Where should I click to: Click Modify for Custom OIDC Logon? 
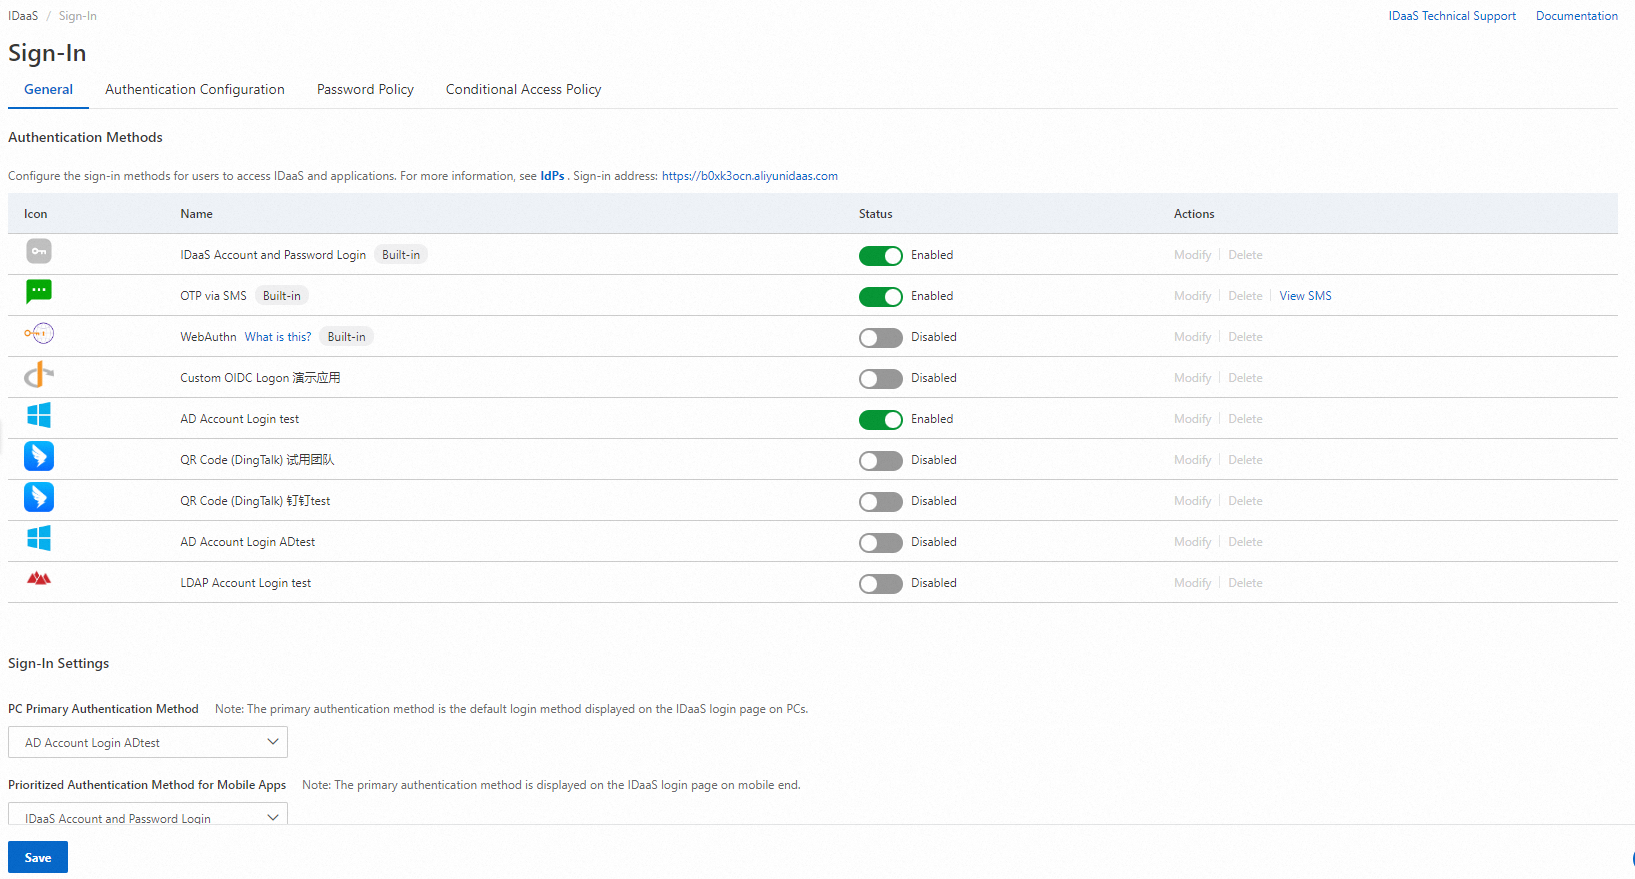(x=1192, y=378)
